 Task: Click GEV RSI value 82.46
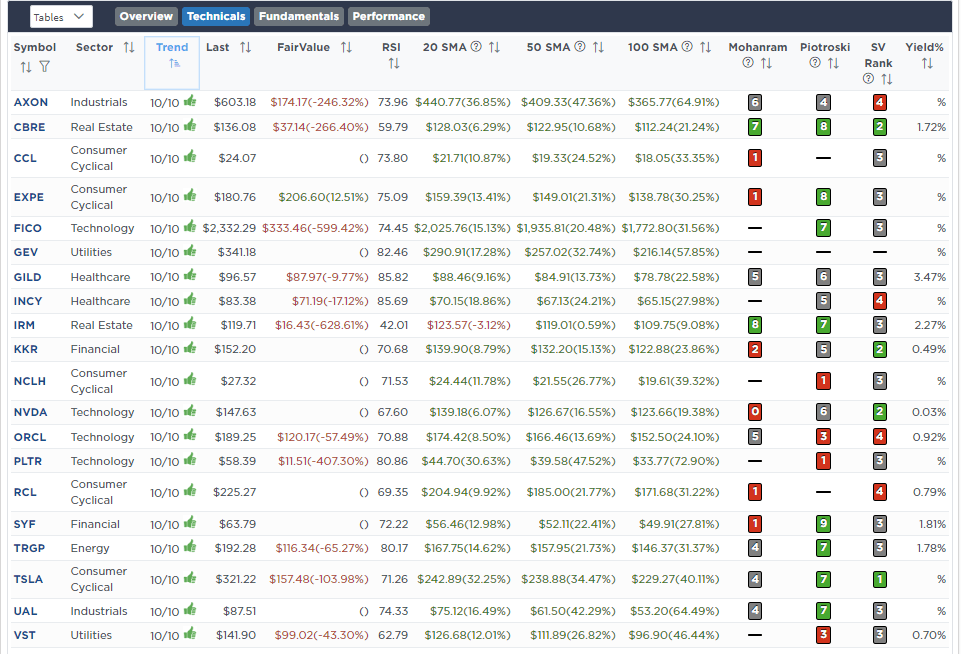click(x=392, y=253)
